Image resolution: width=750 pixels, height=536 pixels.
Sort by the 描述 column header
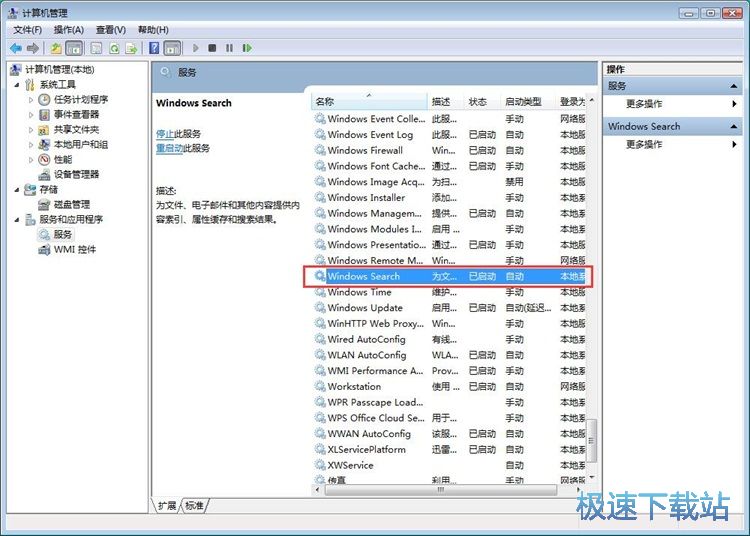click(x=446, y=101)
